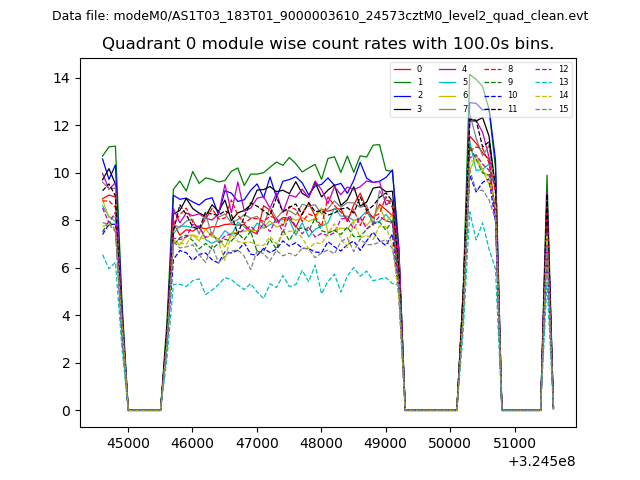Select the blue legend entry for module 2

(x=401, y=95)
